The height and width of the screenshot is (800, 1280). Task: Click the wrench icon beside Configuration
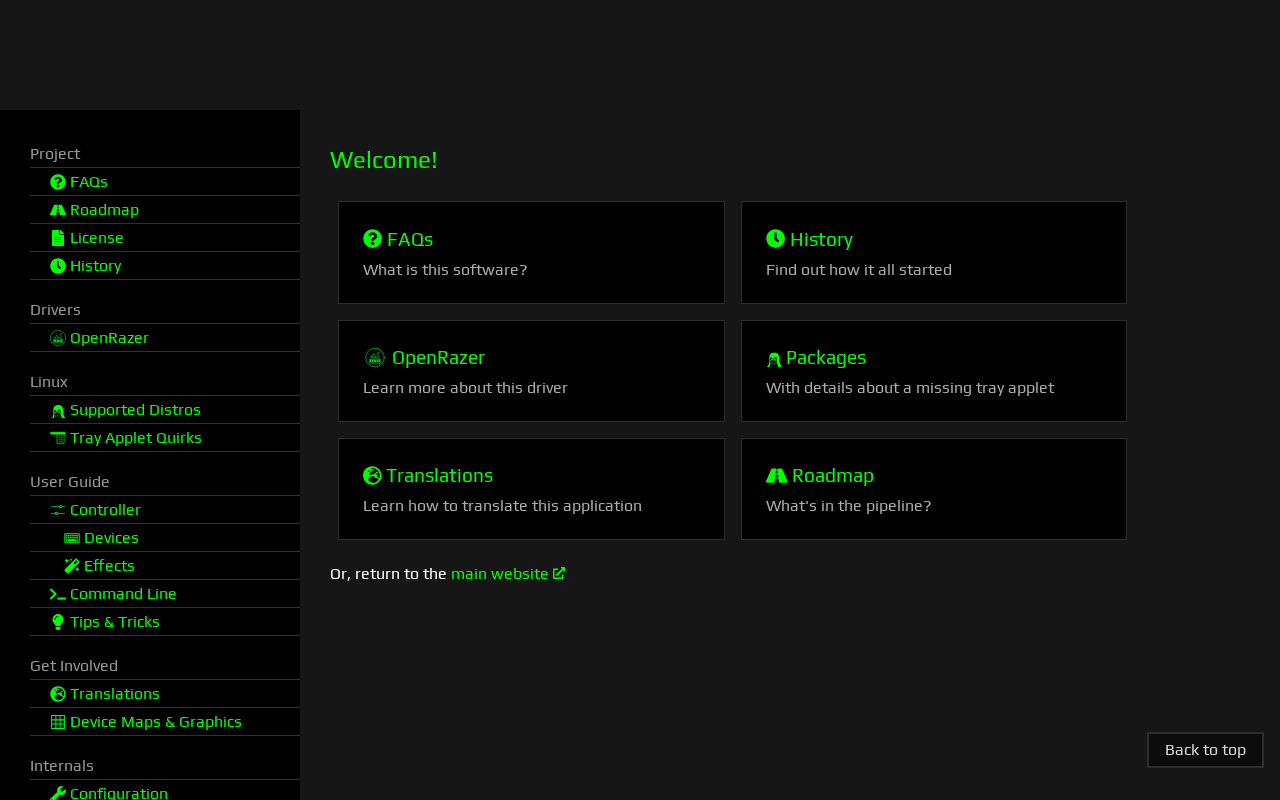pos(58,794)
